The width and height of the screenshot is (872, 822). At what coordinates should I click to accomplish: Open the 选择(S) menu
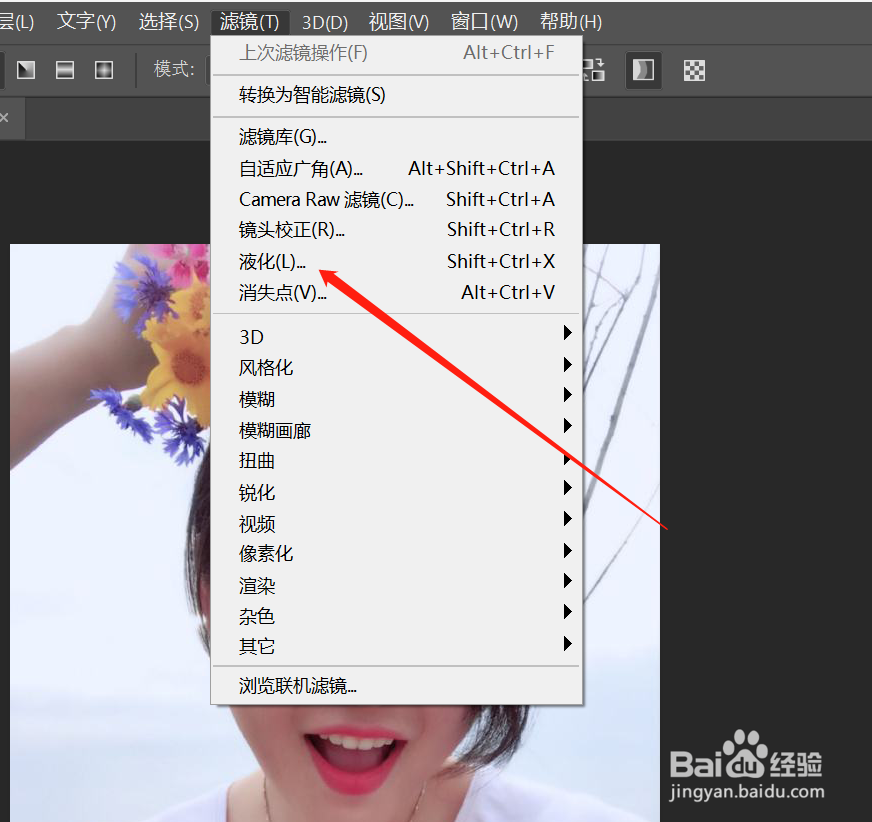pyautogui.click(x=169, y=22)
